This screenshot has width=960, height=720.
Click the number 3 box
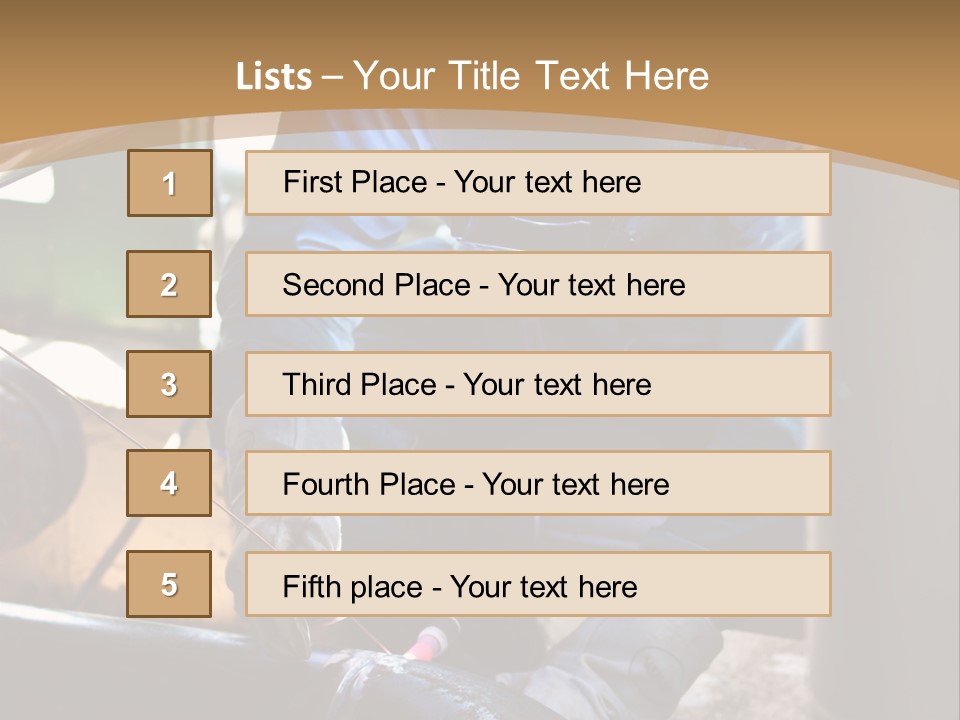[x=169, y=384]
